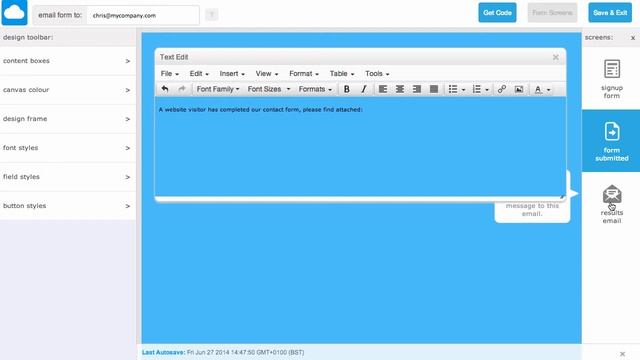Screen dimensions: 640x360
Task: Expand font styles section
Action: point(68,148)
